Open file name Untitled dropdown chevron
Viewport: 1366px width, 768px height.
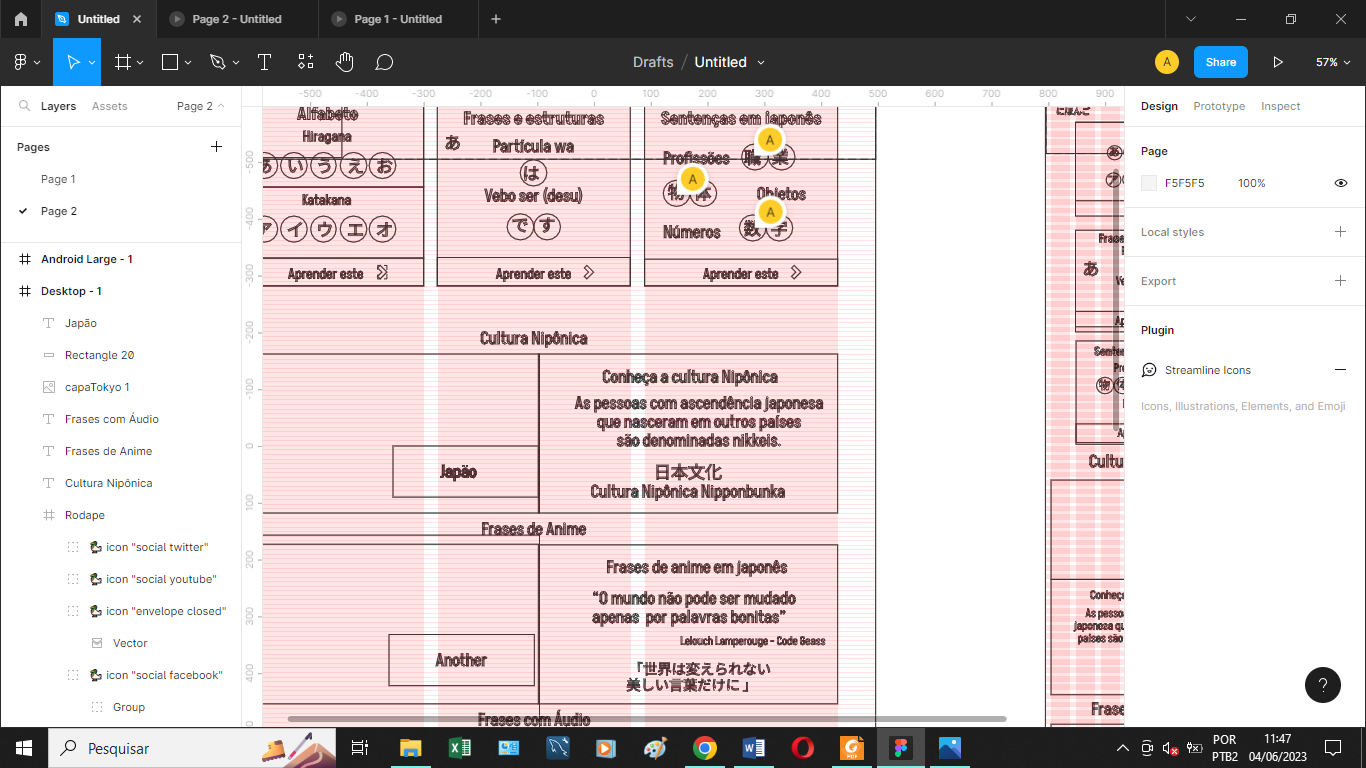761,62
